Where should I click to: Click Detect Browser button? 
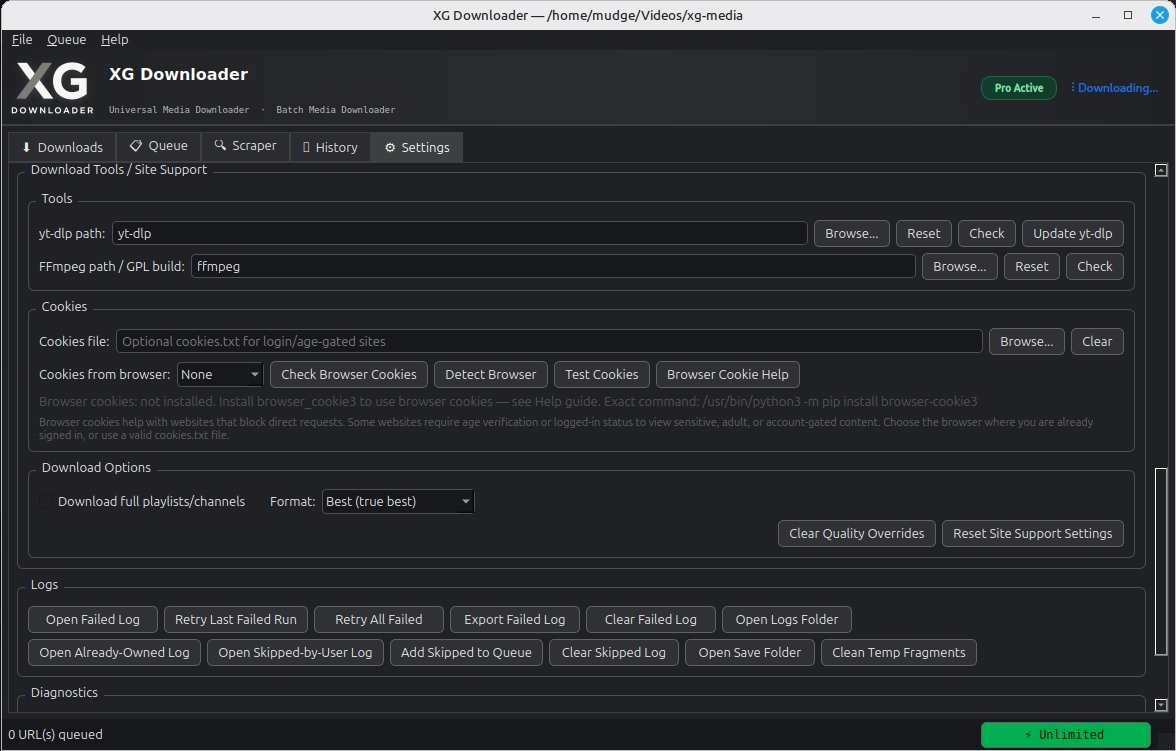tap(490, 374)
